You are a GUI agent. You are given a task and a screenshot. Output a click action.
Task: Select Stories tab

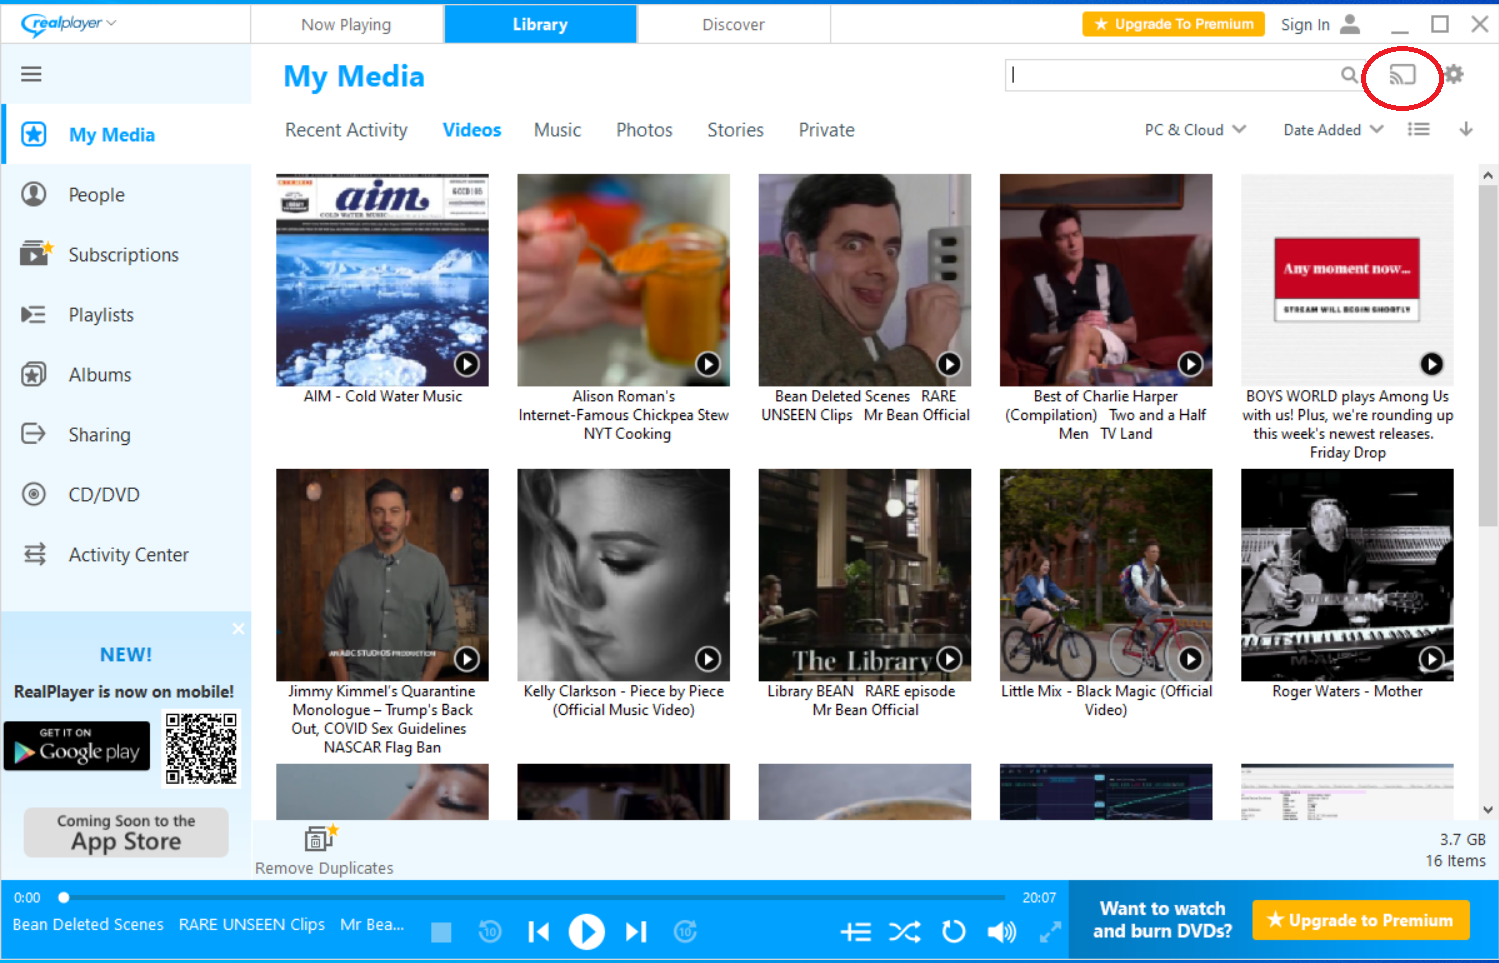[x=735, y=130]
